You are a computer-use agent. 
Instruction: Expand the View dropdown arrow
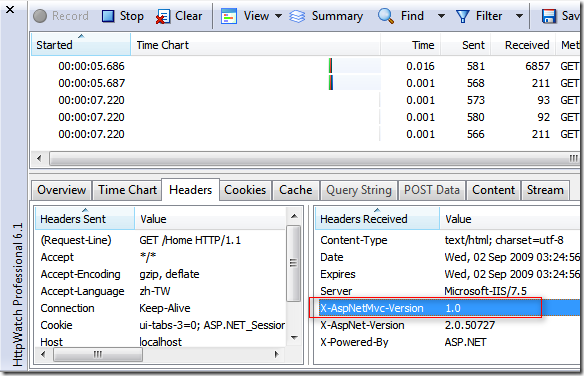point(278,16)
